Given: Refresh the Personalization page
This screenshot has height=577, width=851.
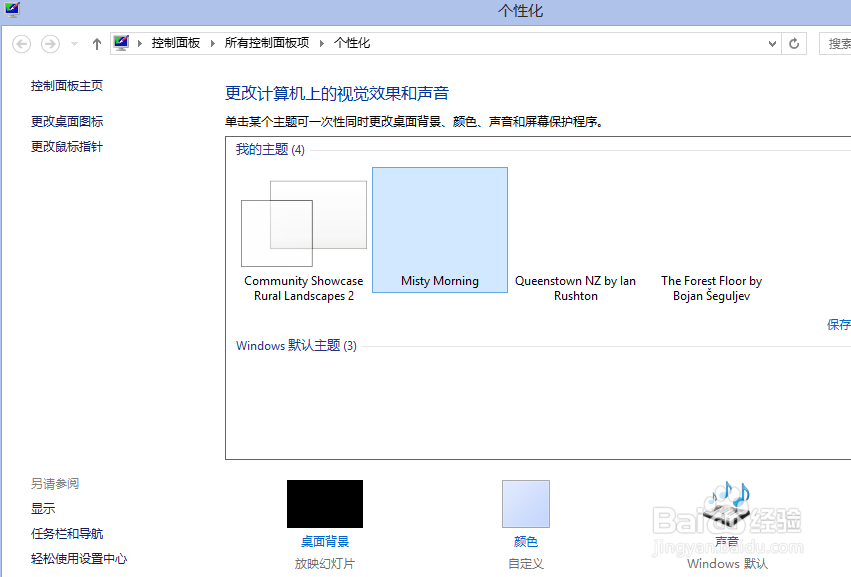Looking at the screenshot, I should (793, 43).
